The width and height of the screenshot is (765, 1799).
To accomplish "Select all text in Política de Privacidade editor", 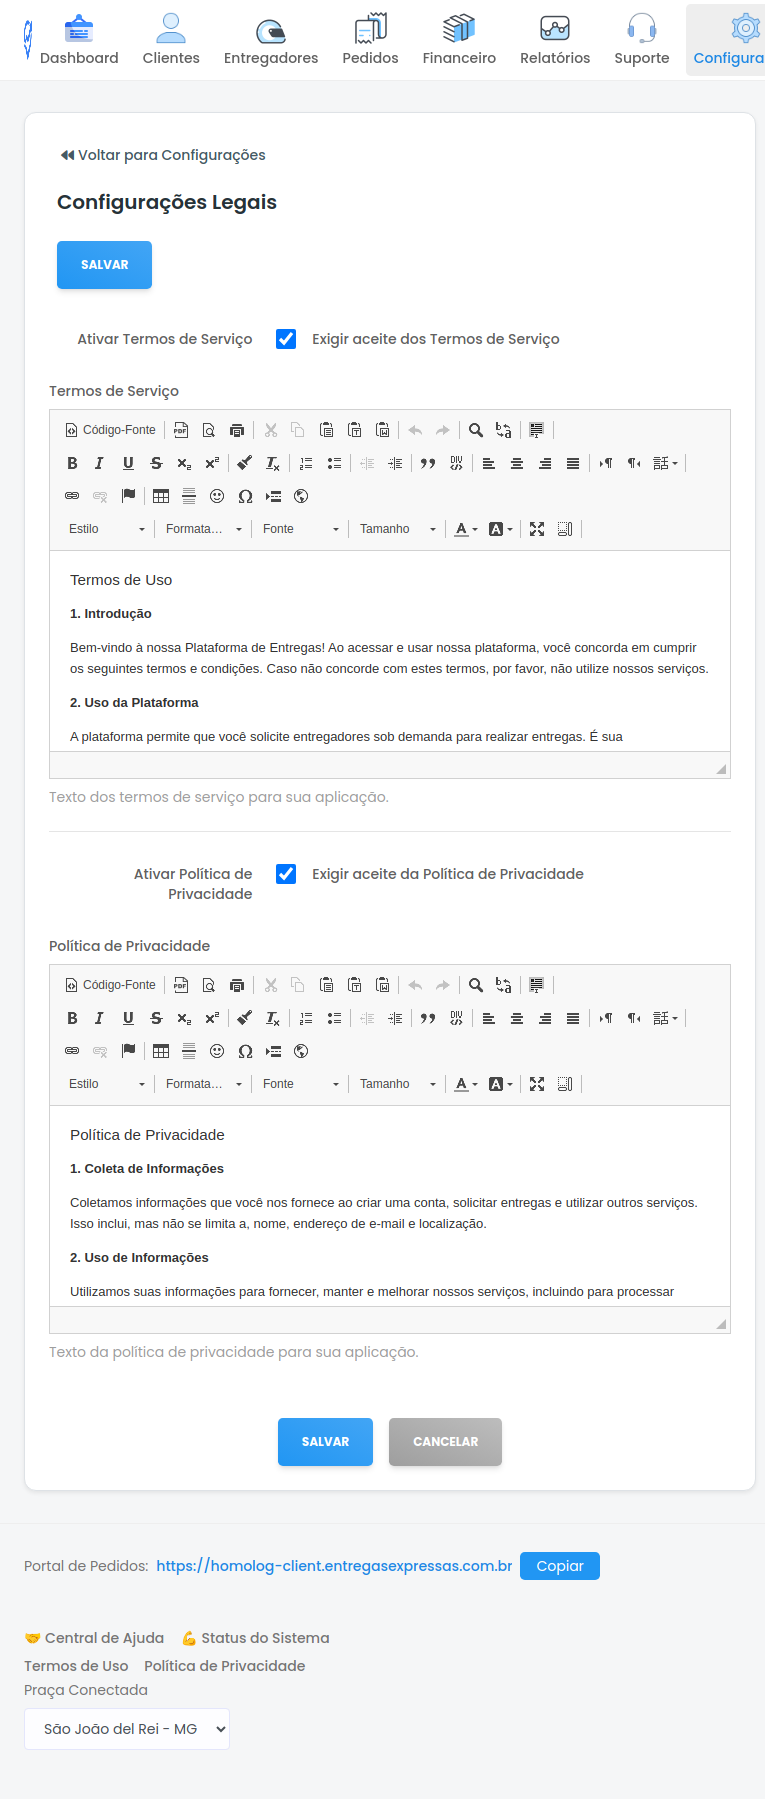I will click(x=537, y=985).
